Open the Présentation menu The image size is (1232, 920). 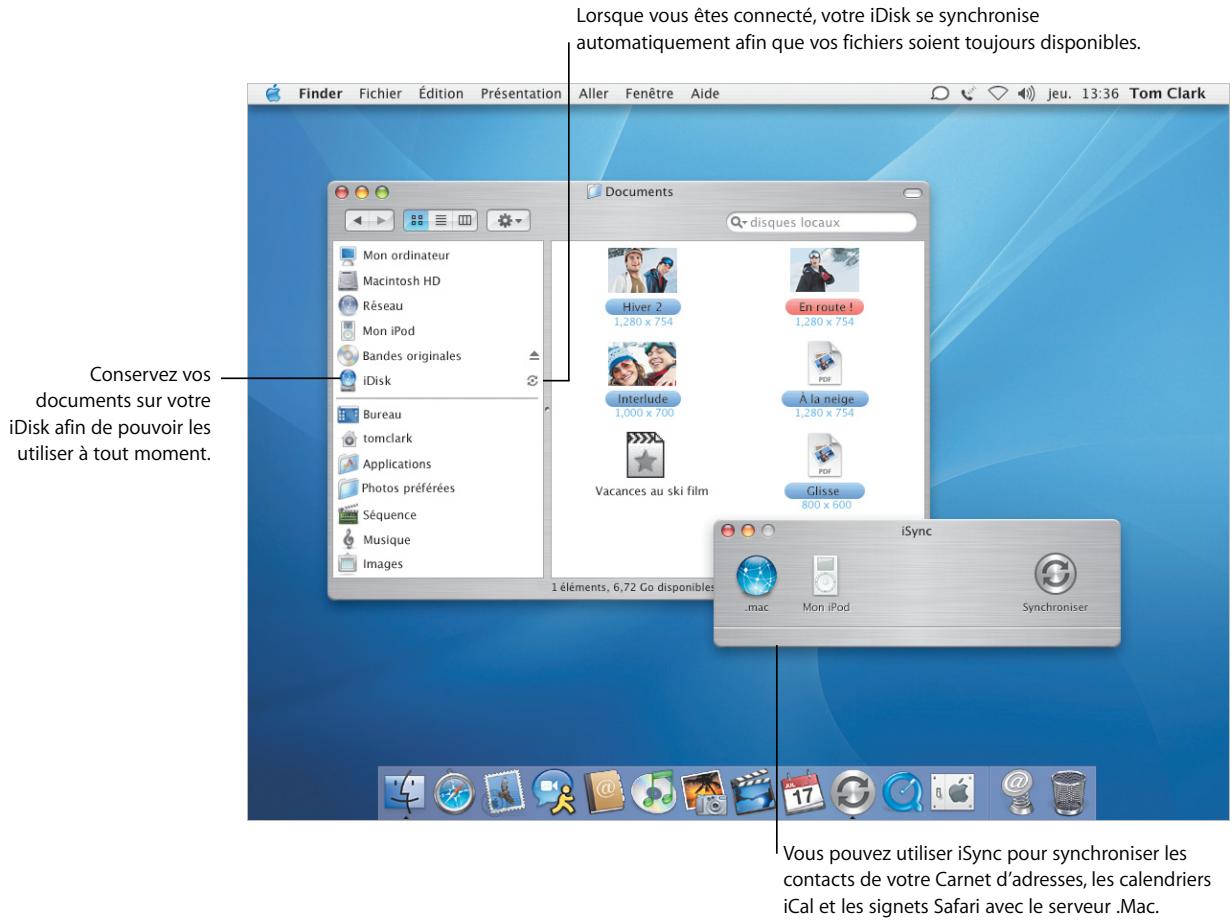tap(520, 94)
